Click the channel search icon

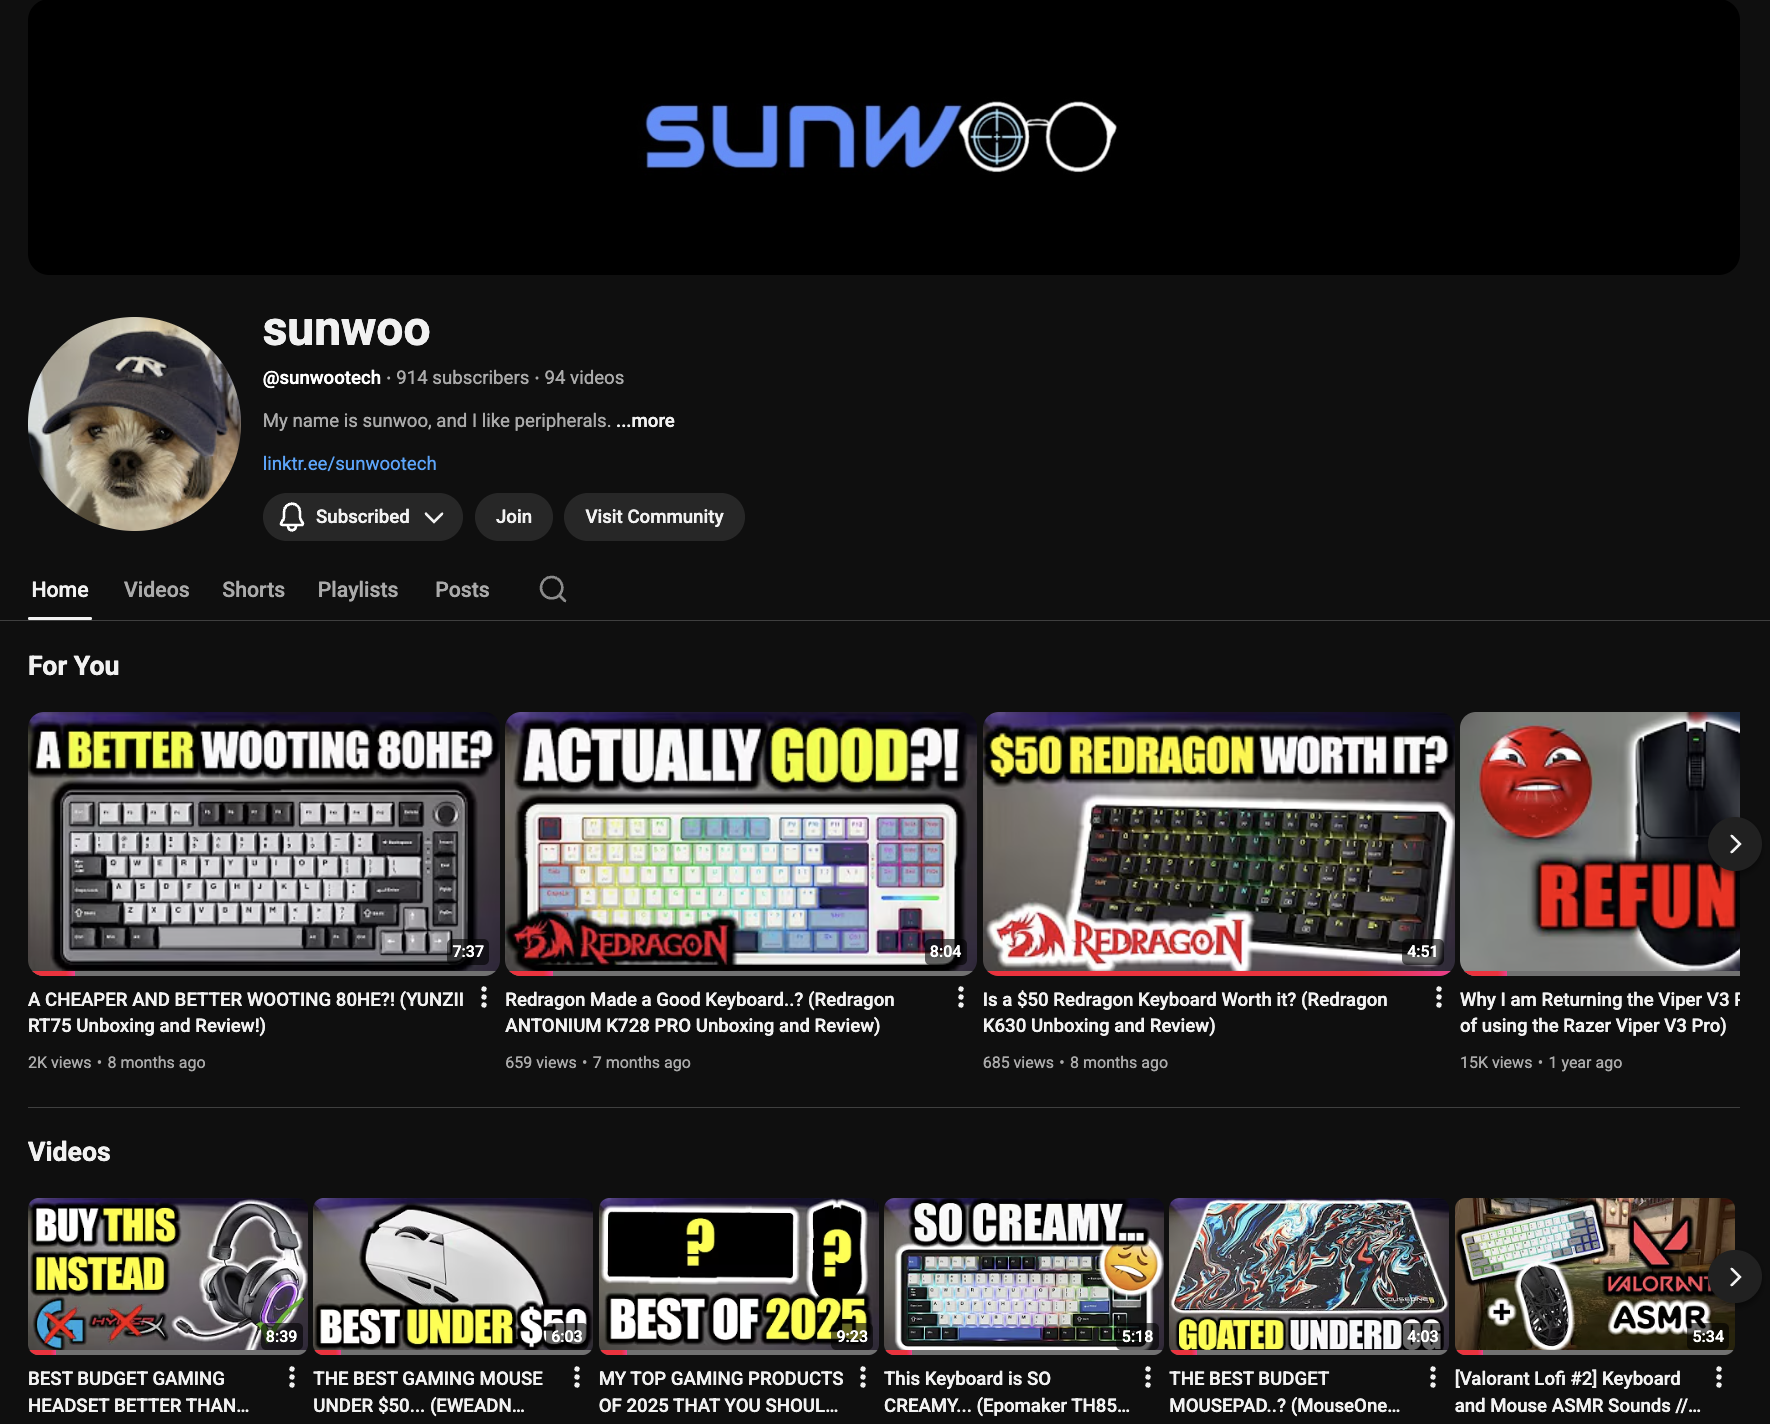click(x=552, y=589)
